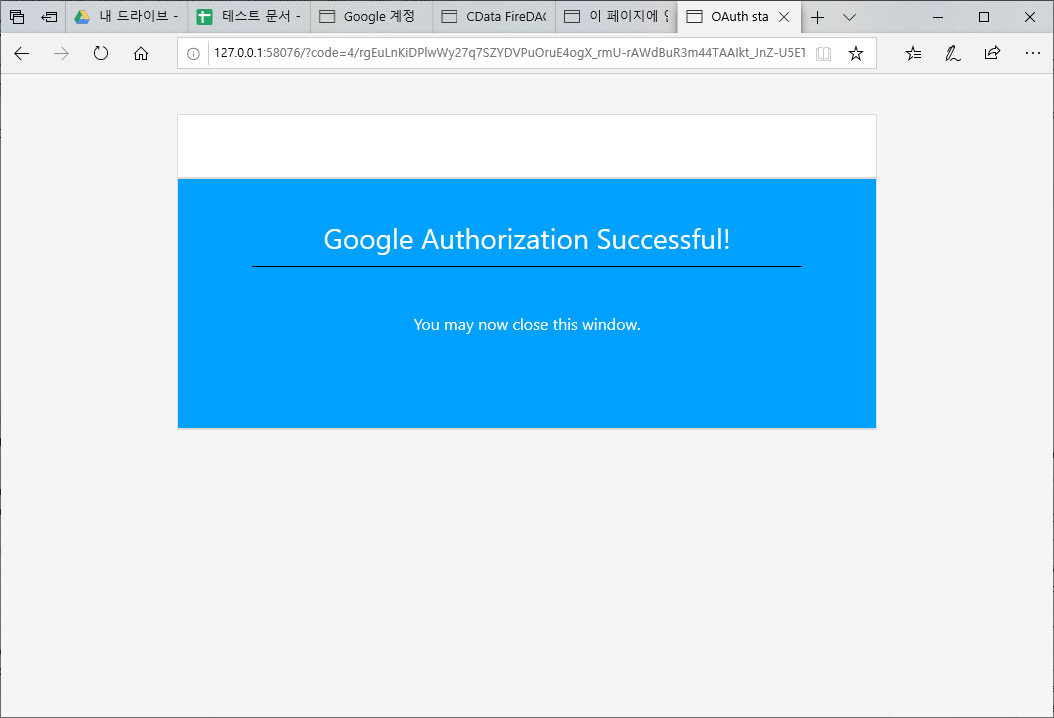The height and width of the screenshot is (718, 1054).
Task: Set these tabs aside icon
Action: pyautogui.click(x=49, y=17)
